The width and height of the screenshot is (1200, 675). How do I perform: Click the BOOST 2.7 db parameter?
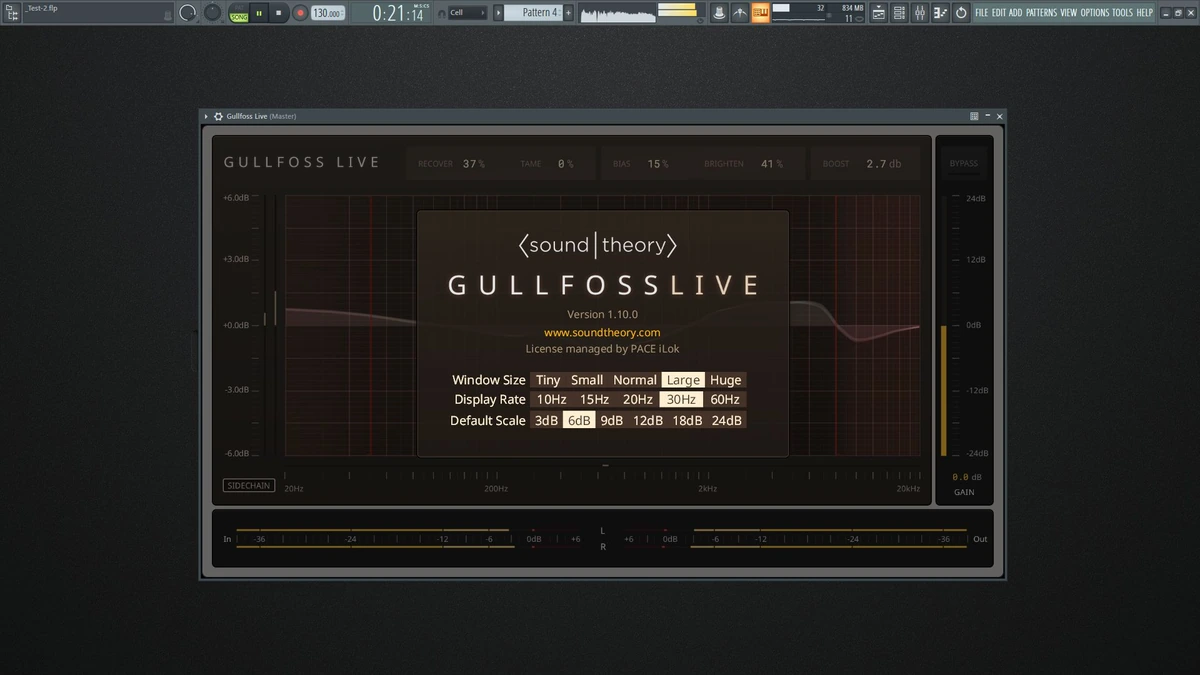[862, 163]
